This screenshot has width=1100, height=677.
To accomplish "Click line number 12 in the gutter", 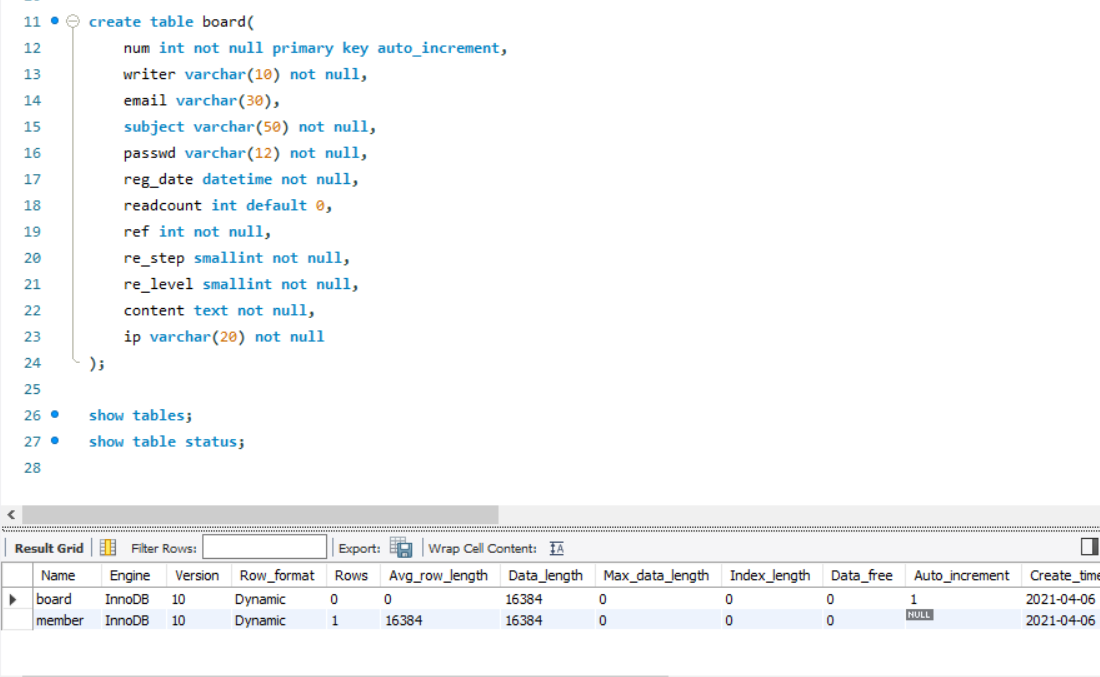I will pos(32,48).
